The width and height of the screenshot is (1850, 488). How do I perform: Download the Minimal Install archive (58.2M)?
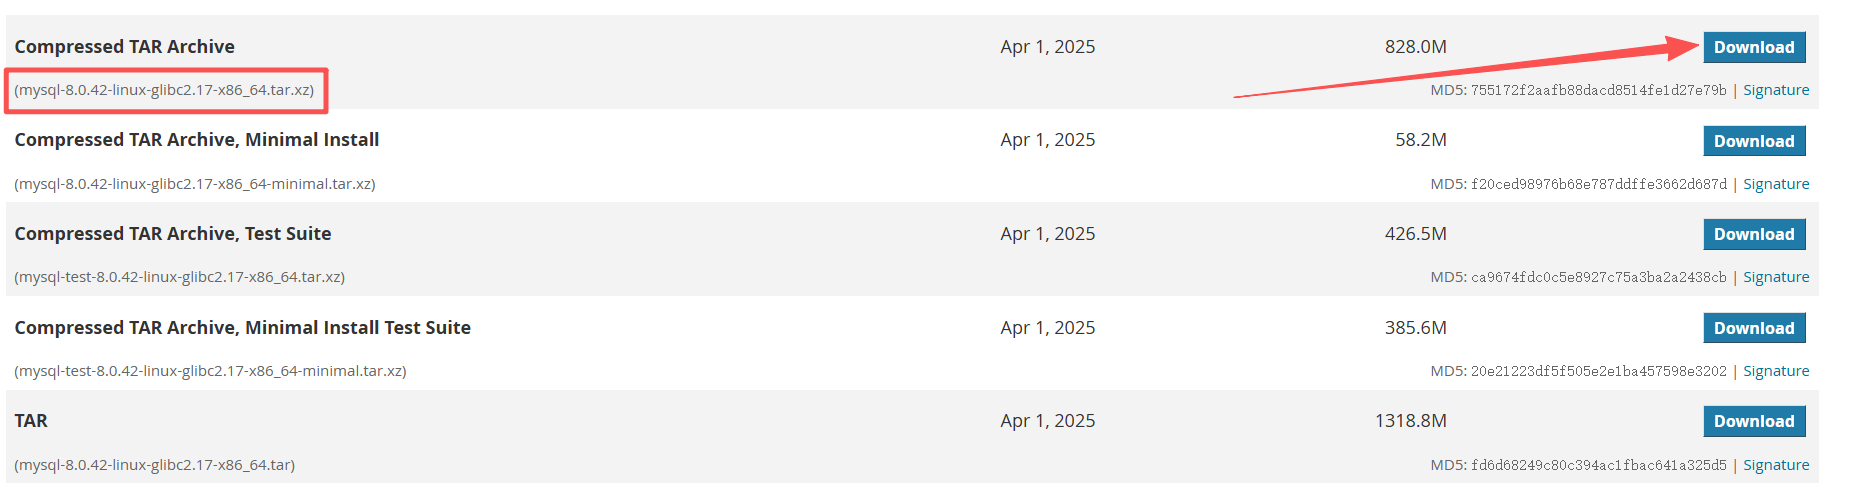click(x=1754, y=141)
